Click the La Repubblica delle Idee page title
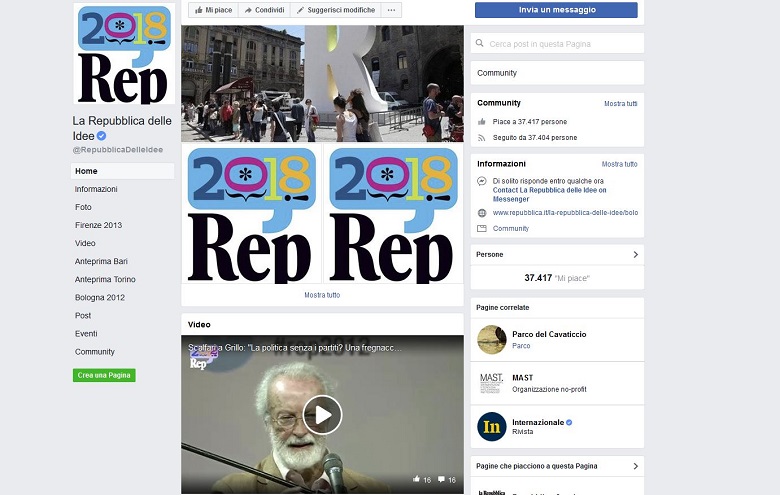Viewport: 780px width, 495px height. (122, 128)
